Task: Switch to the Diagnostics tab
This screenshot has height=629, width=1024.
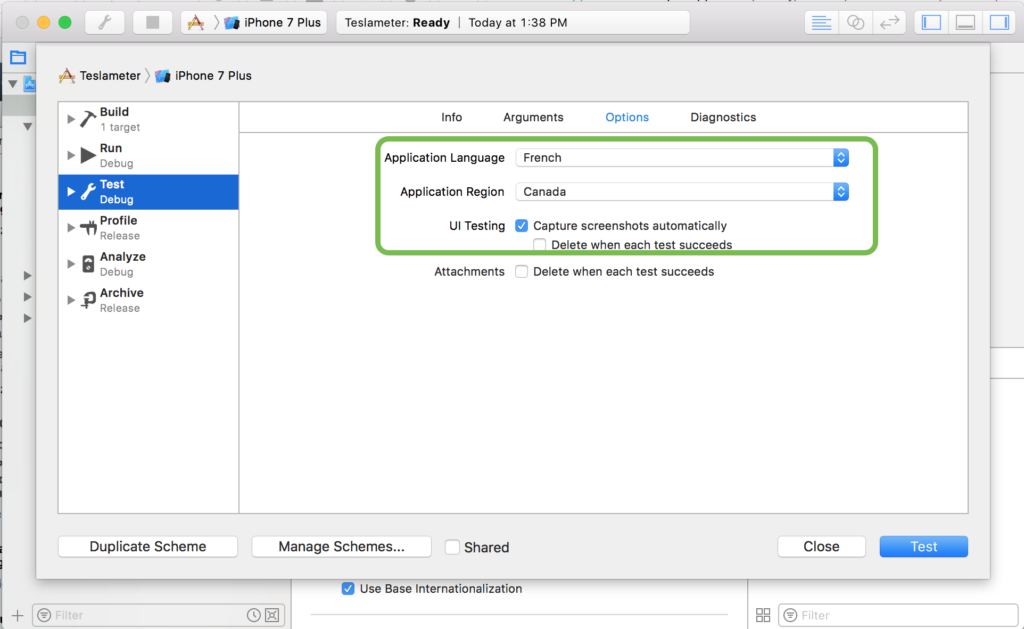Action: click(723, 118)
